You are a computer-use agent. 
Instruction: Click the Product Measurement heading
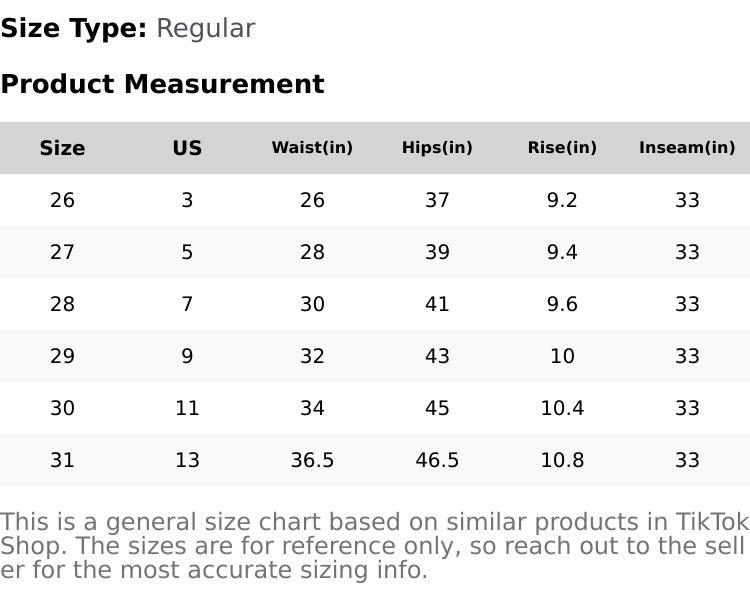tap(162, 84)
